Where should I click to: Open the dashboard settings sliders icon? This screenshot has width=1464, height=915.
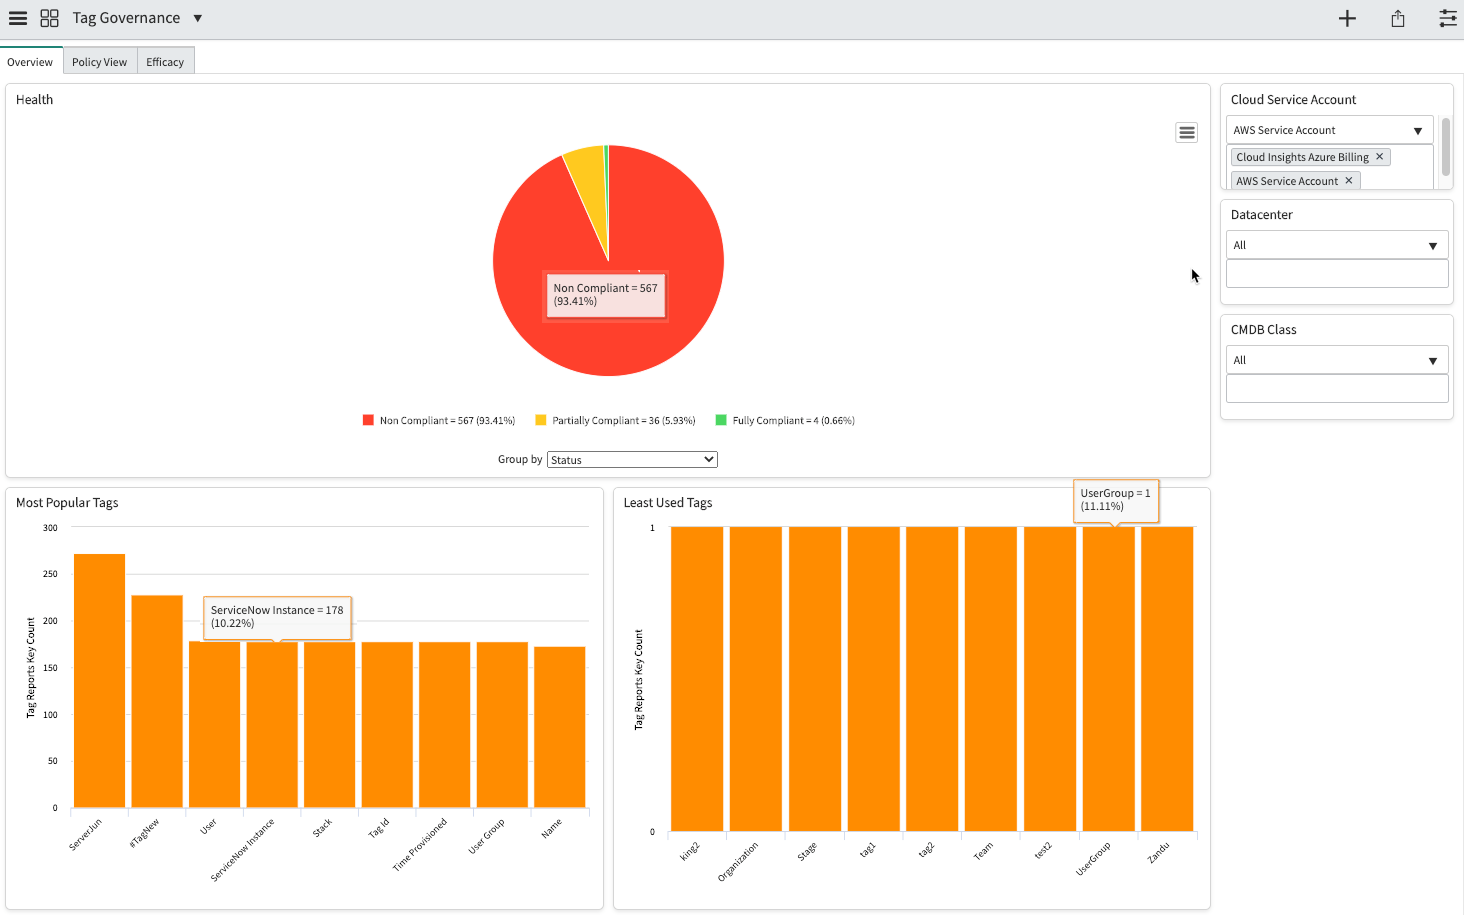[1447, 18]
